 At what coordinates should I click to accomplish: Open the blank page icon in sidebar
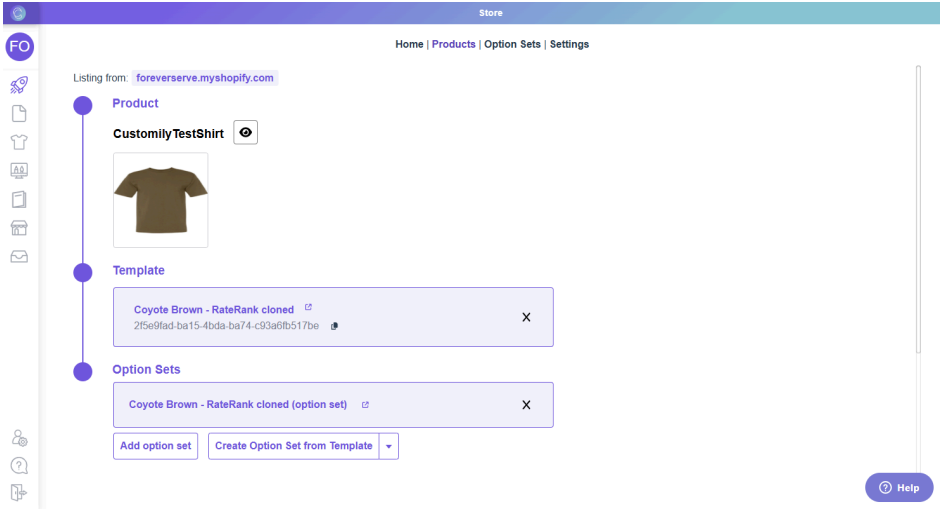[x=19, y=114]
